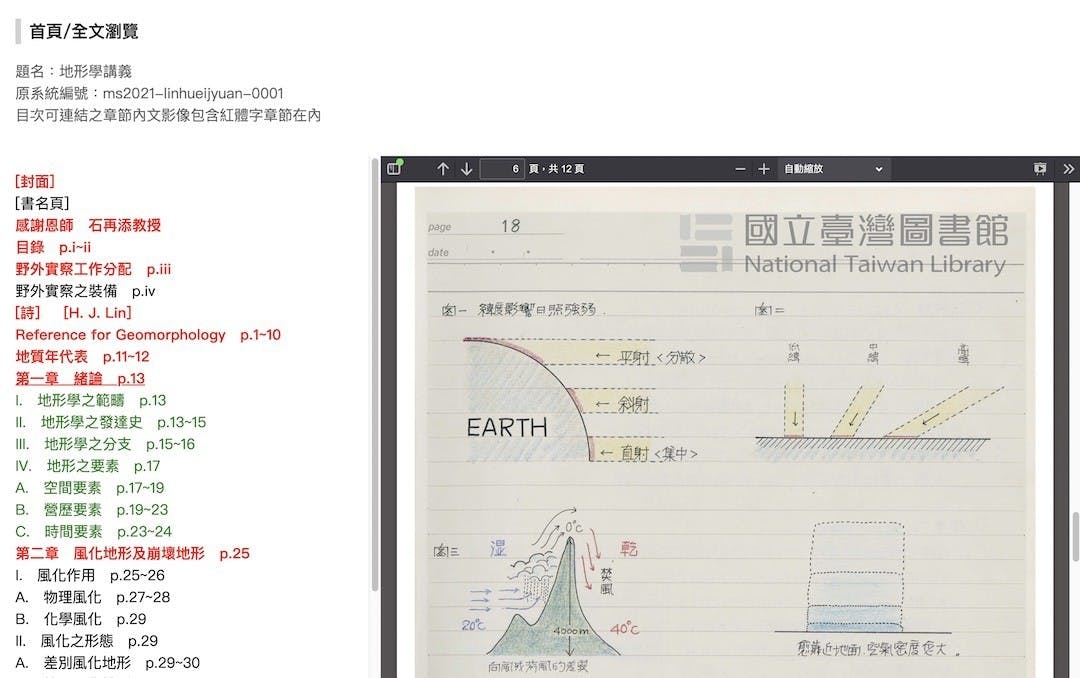The width and height of the screenshot is (1080, 678).
Task: Zoom in the PDF document
Action: pyautogui.click(x=763, y=169)
